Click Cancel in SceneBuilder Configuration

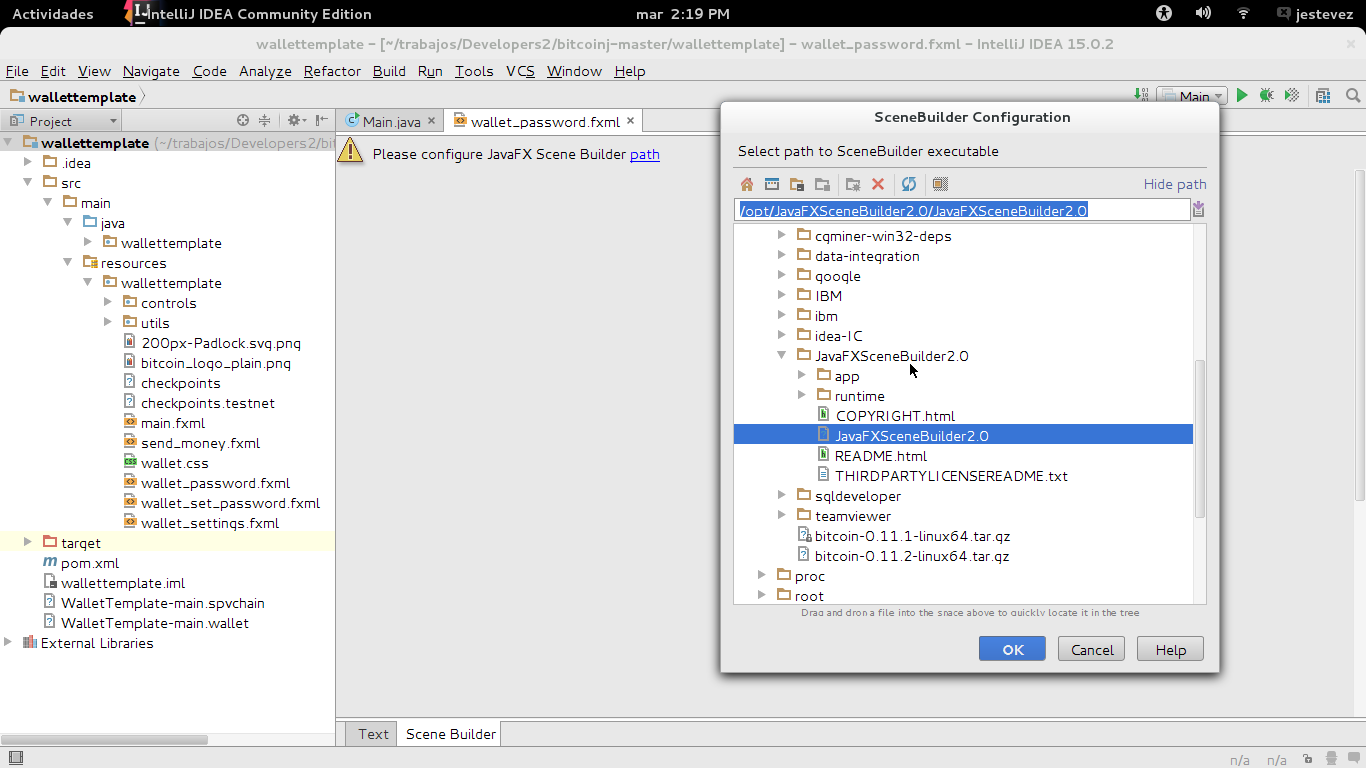1092,649
